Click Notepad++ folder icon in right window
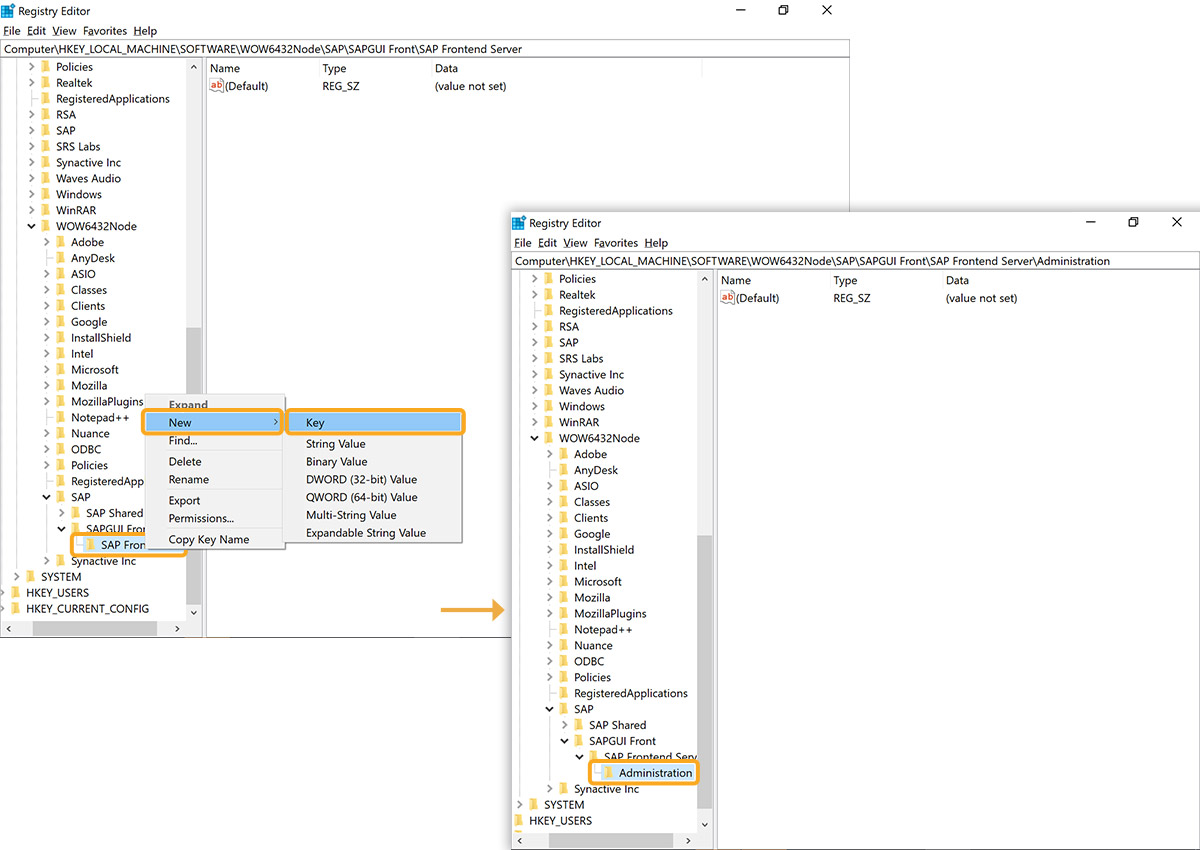Screen dimensions: 1200x850 [x=563, y=630]
